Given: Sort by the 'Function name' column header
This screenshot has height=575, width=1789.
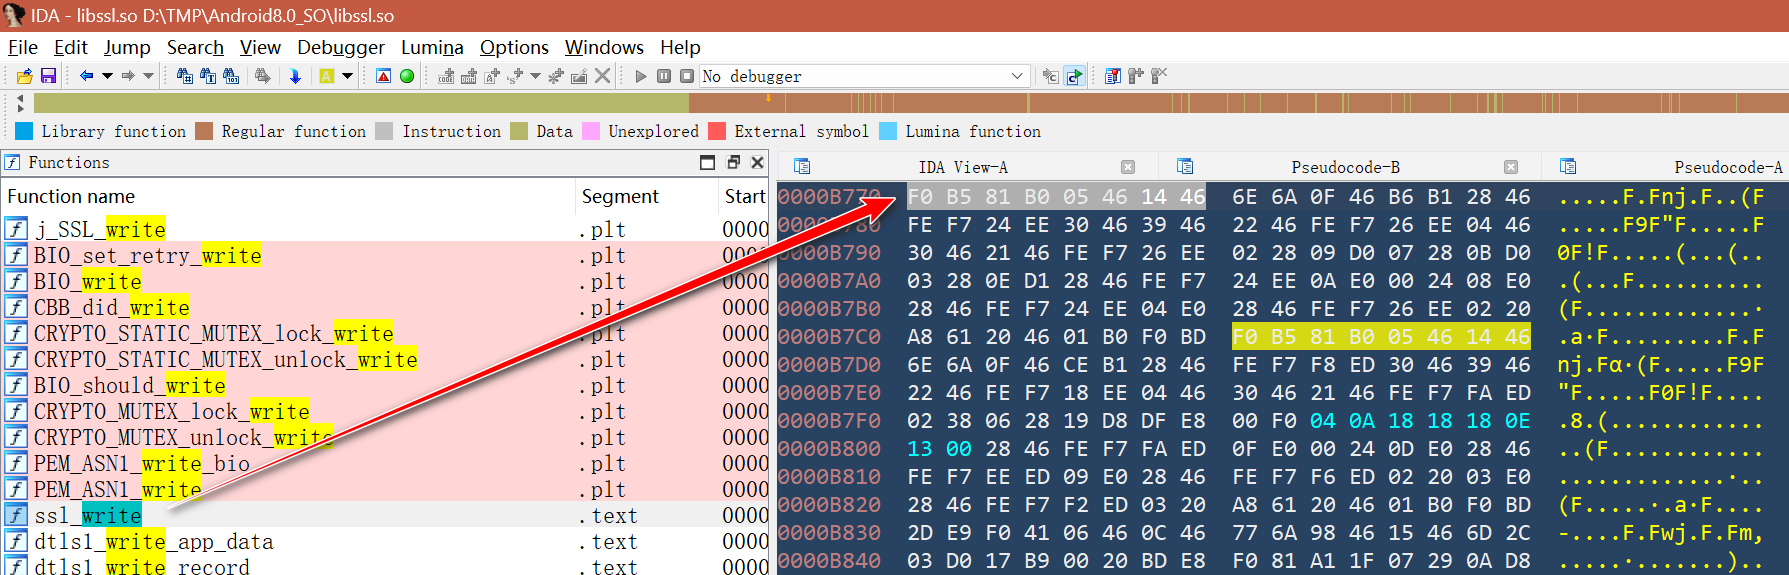Looking at the screenshot, I should pos(288,197).
